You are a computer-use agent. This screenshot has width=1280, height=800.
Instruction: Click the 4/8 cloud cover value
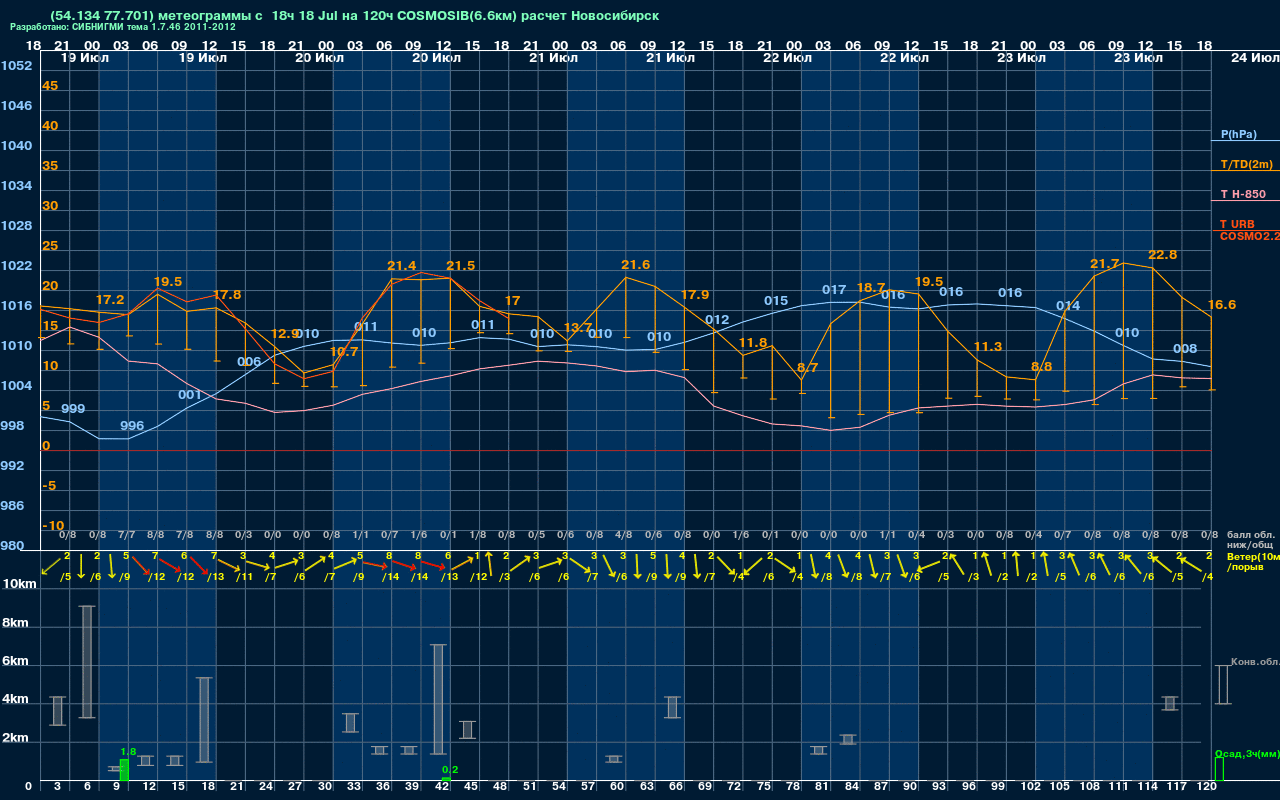click(624, 535)
